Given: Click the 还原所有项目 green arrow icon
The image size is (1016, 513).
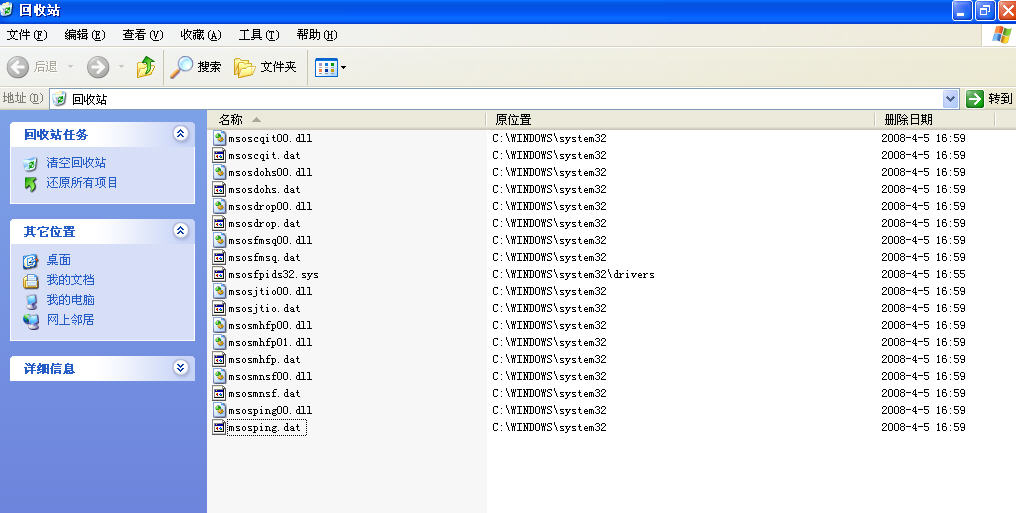Looking at the screenshot, I should click(x=30, y=184).
